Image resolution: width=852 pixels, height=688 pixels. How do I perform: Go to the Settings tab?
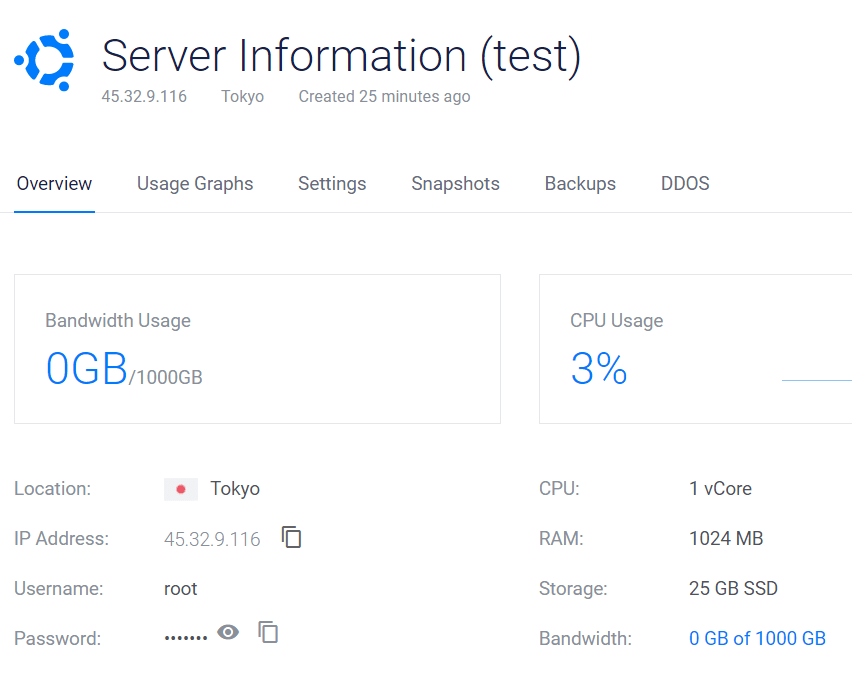(x=332, y=184)
